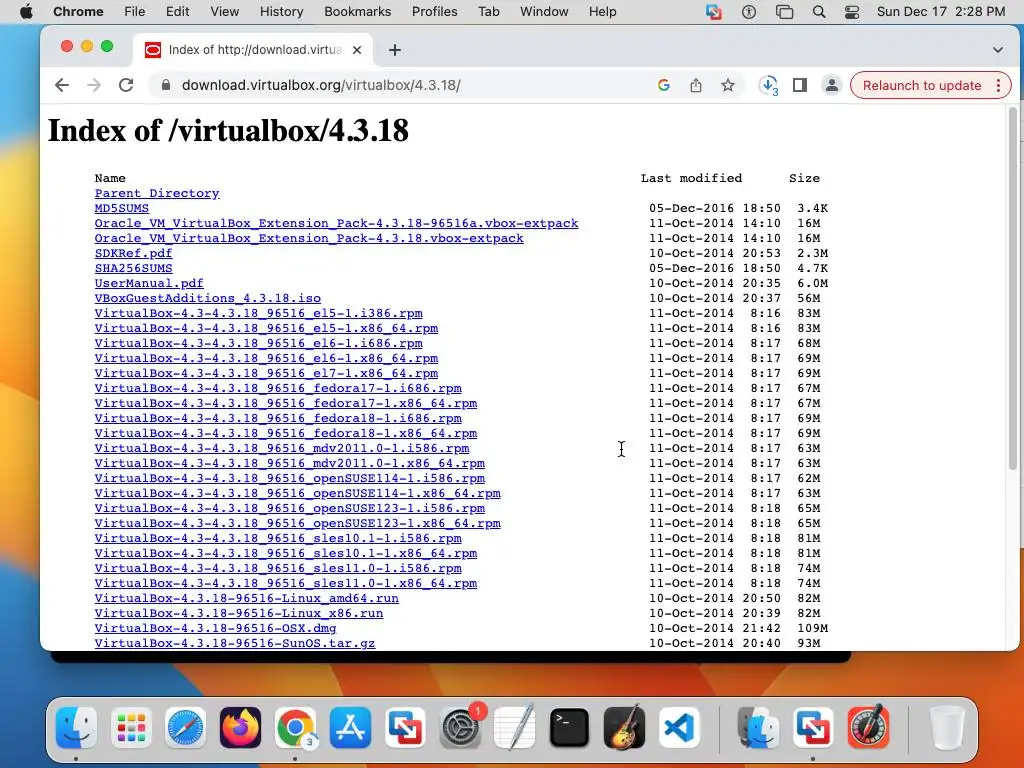This screenshot has height=768, width=1024.
Task: Download sles11.0-1.x86_64.rpm package
Action: pos(286,584)
